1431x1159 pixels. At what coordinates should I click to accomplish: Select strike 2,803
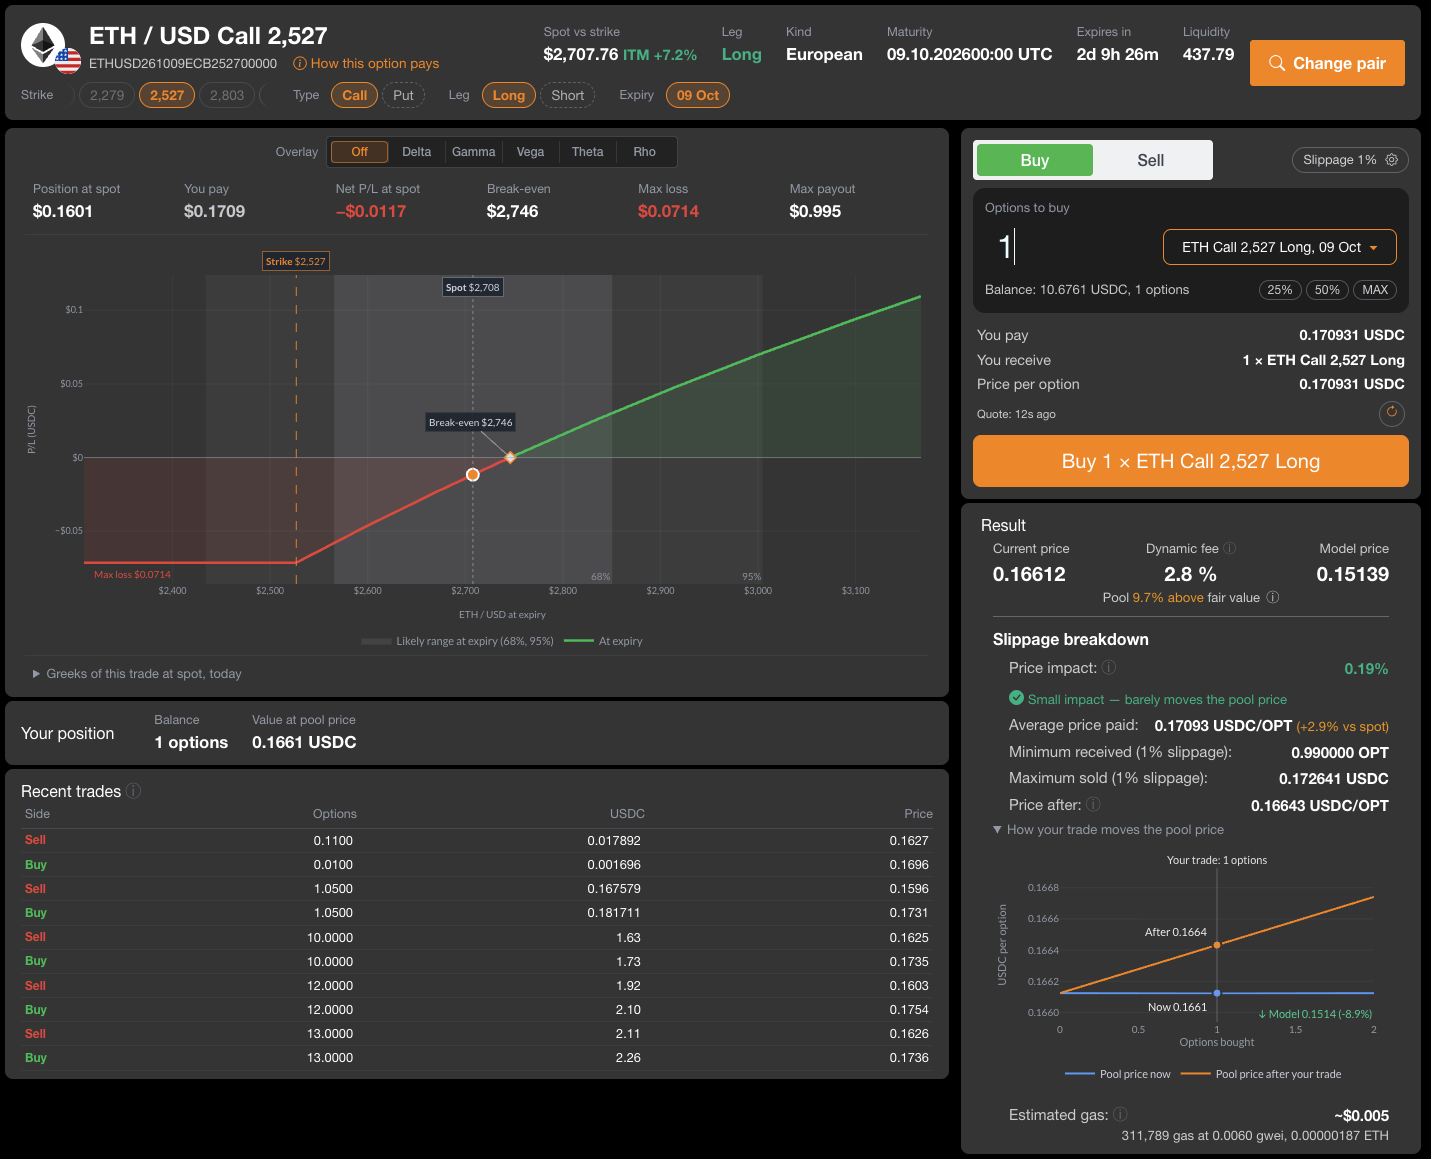(x=227, y=95)
